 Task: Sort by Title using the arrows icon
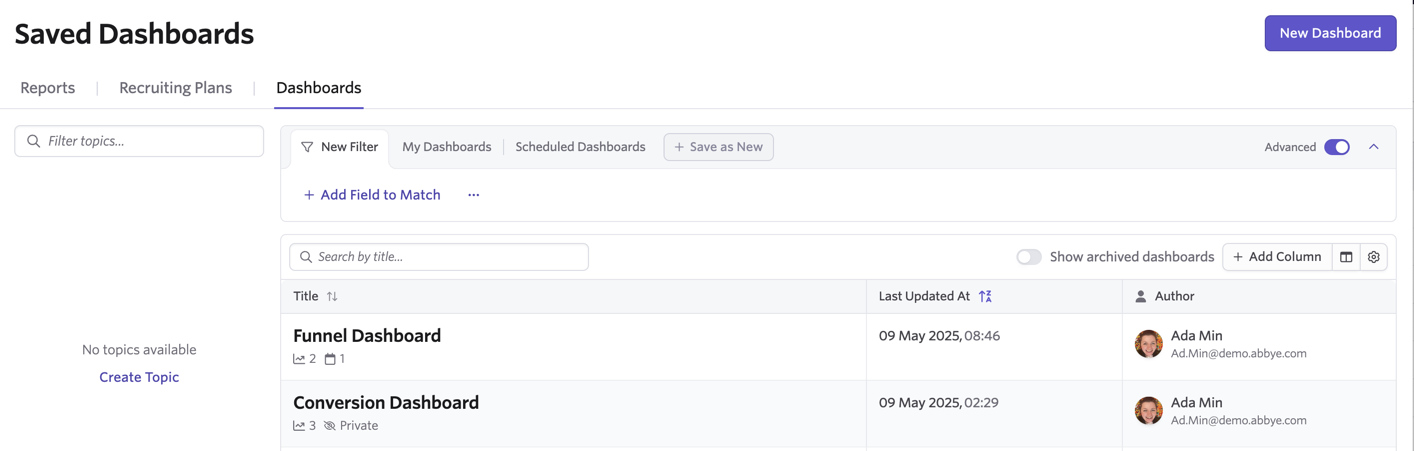tap(332, 296)
